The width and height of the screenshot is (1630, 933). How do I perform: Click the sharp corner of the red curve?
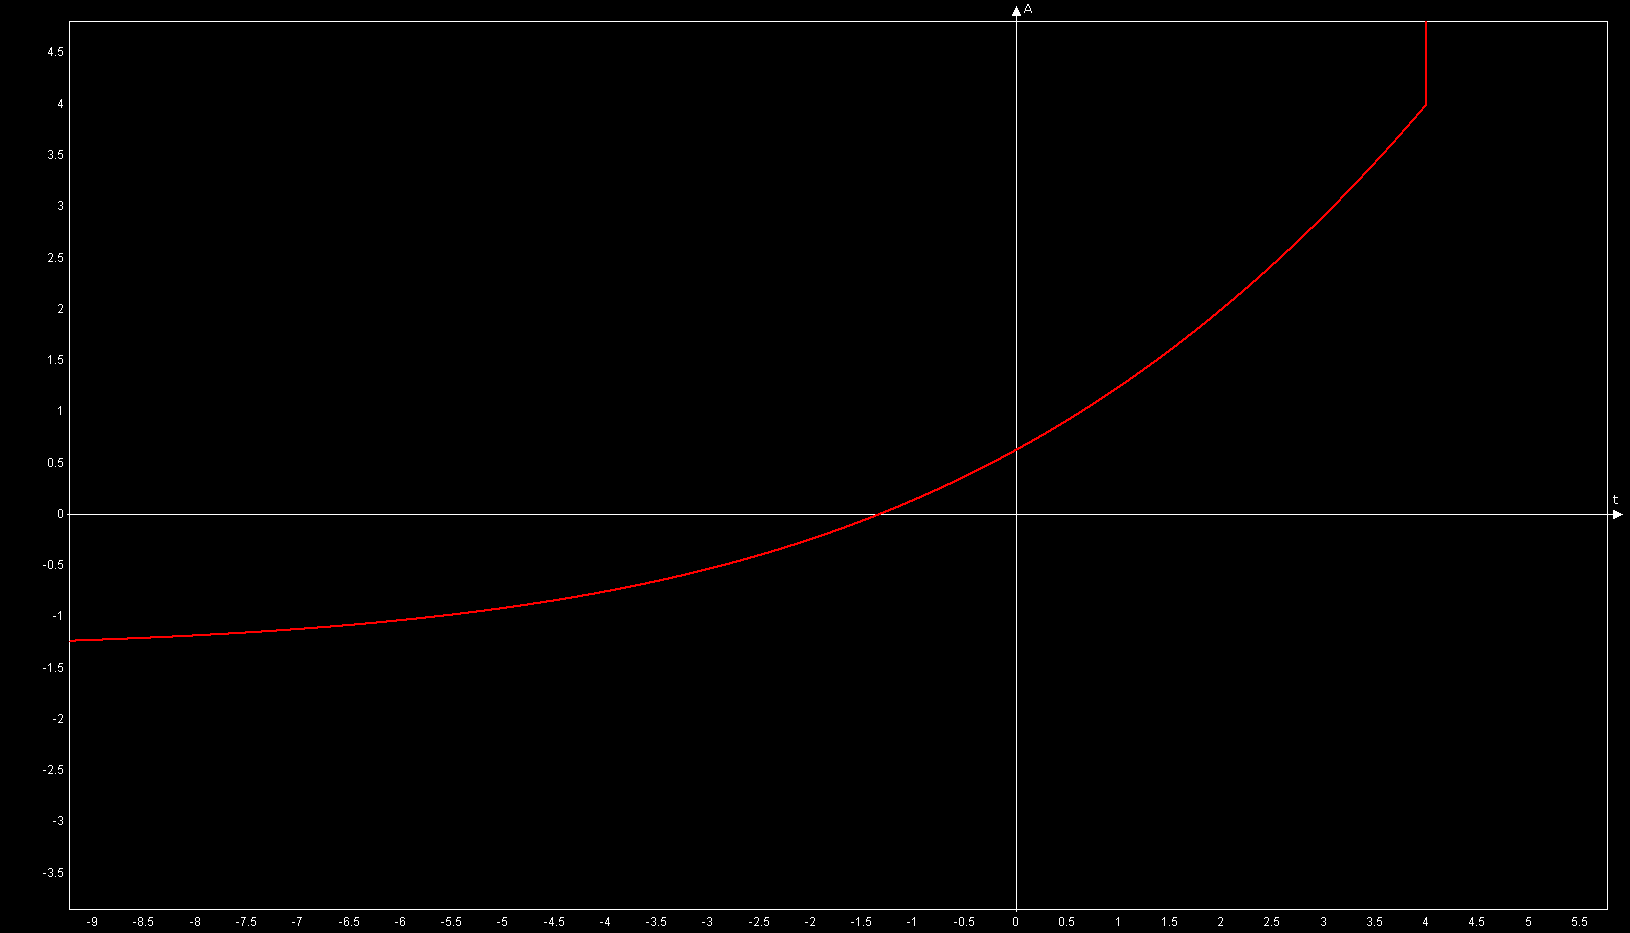coord(1425,104)
